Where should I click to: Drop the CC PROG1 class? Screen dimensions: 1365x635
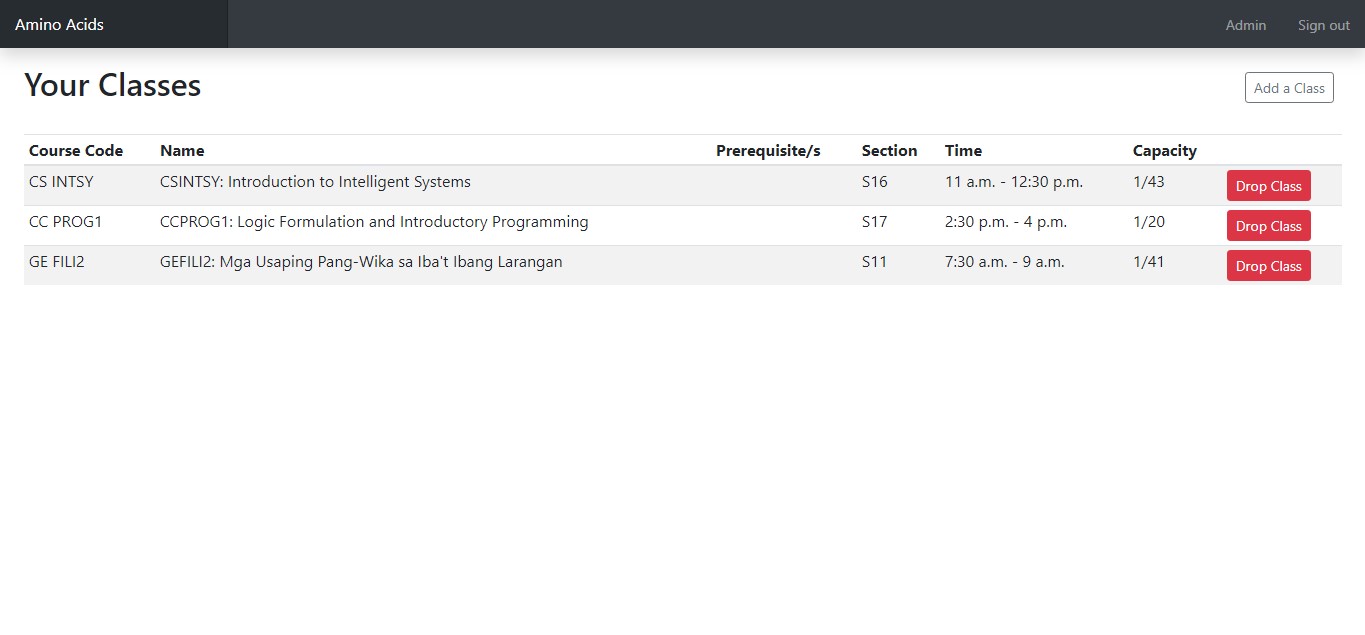1267,226
